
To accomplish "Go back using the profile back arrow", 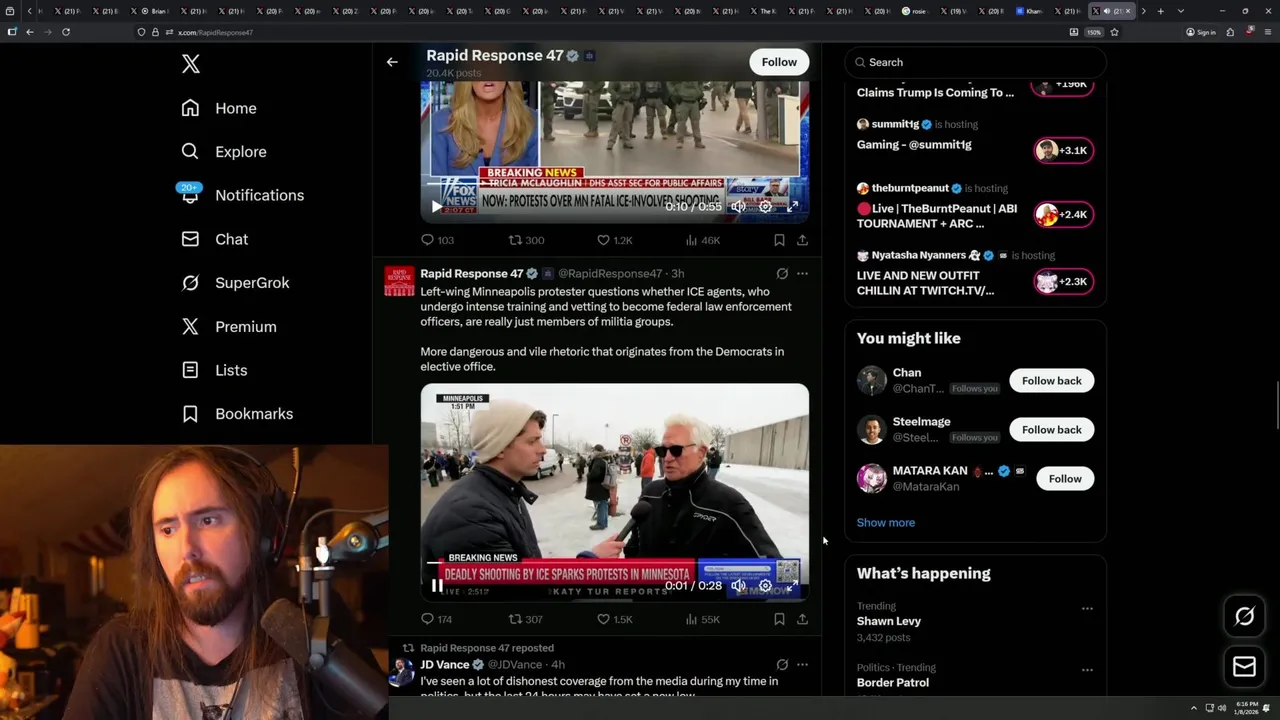I will click(392, 62).
